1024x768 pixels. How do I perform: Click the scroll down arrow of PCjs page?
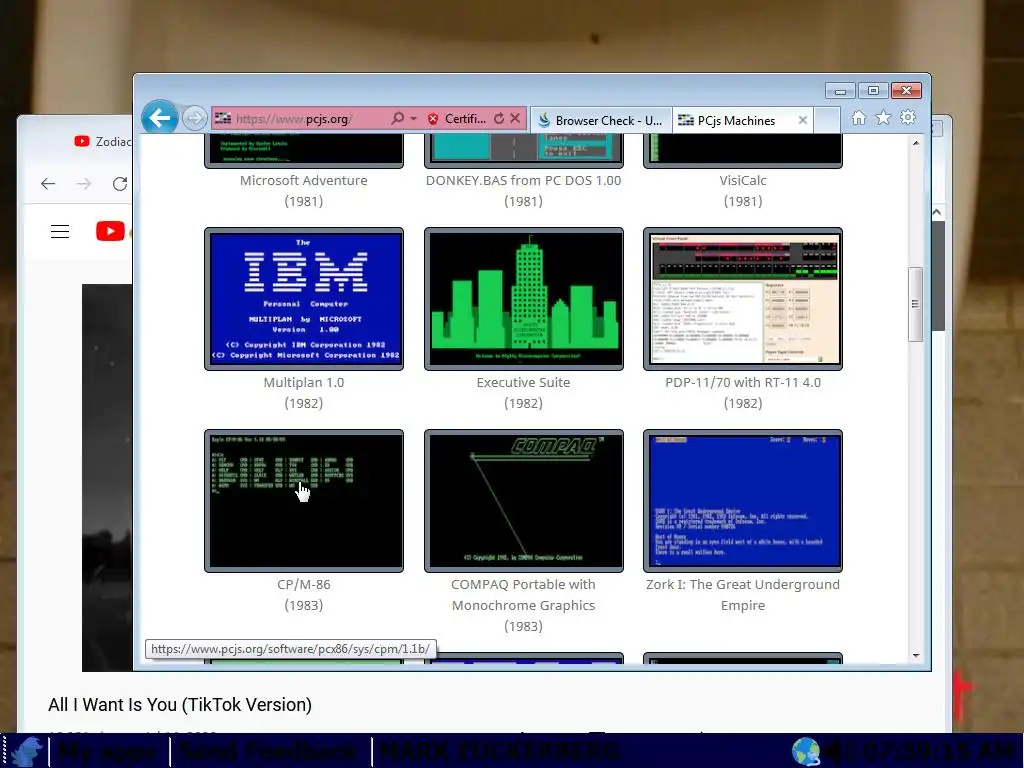coord(916,655)
